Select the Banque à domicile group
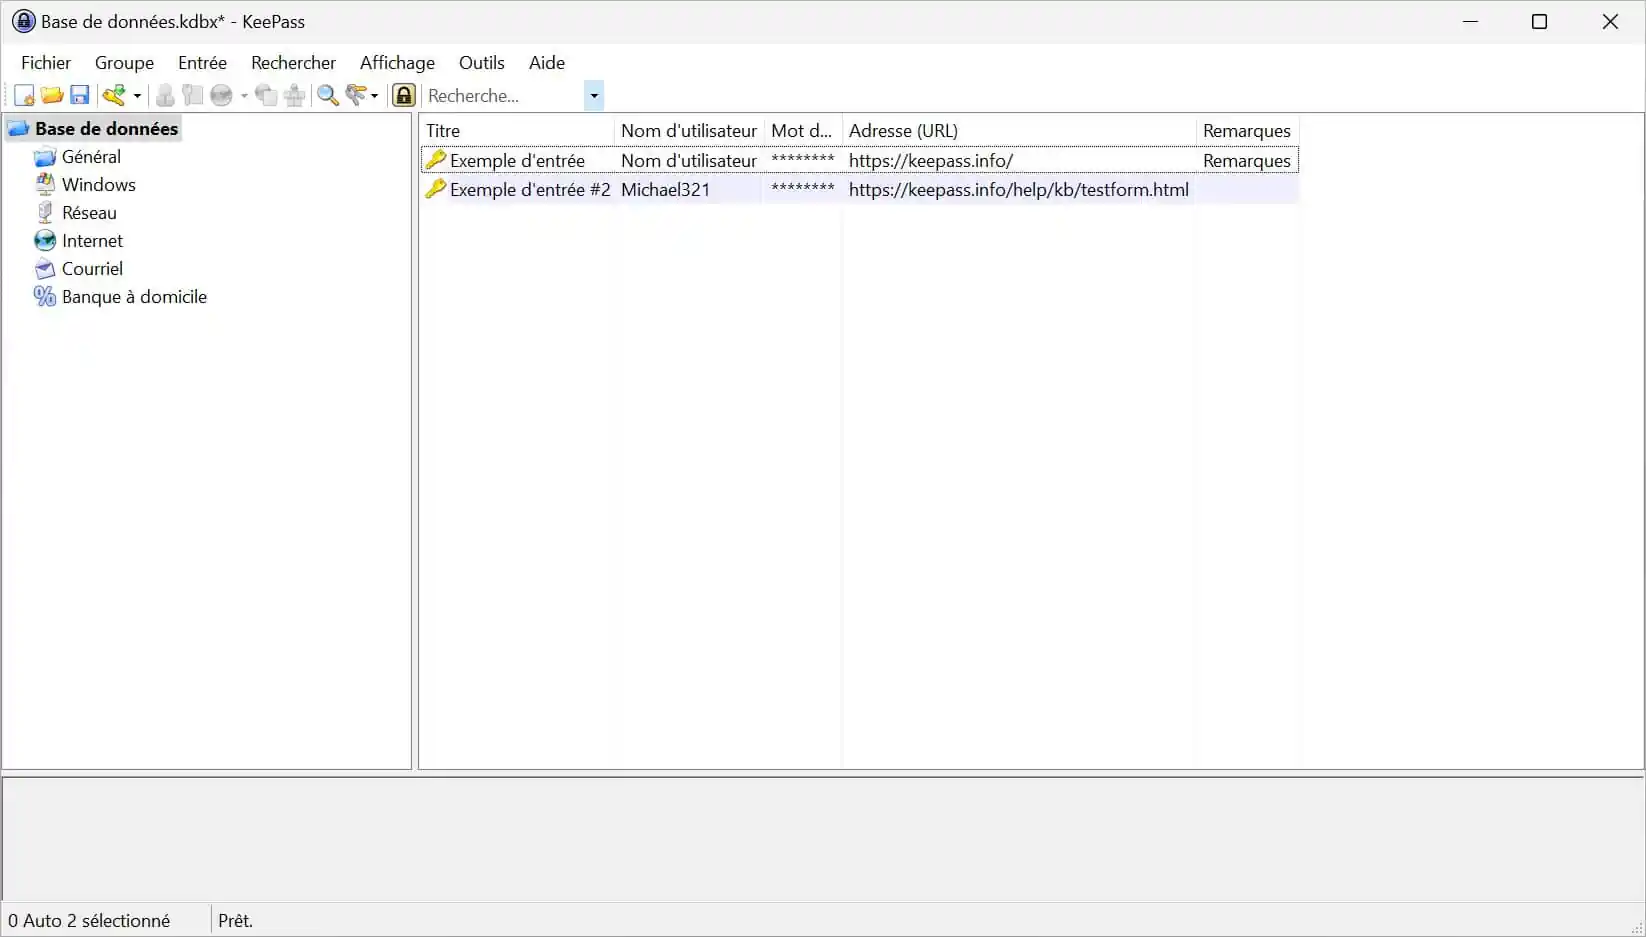 pos(134,296)
